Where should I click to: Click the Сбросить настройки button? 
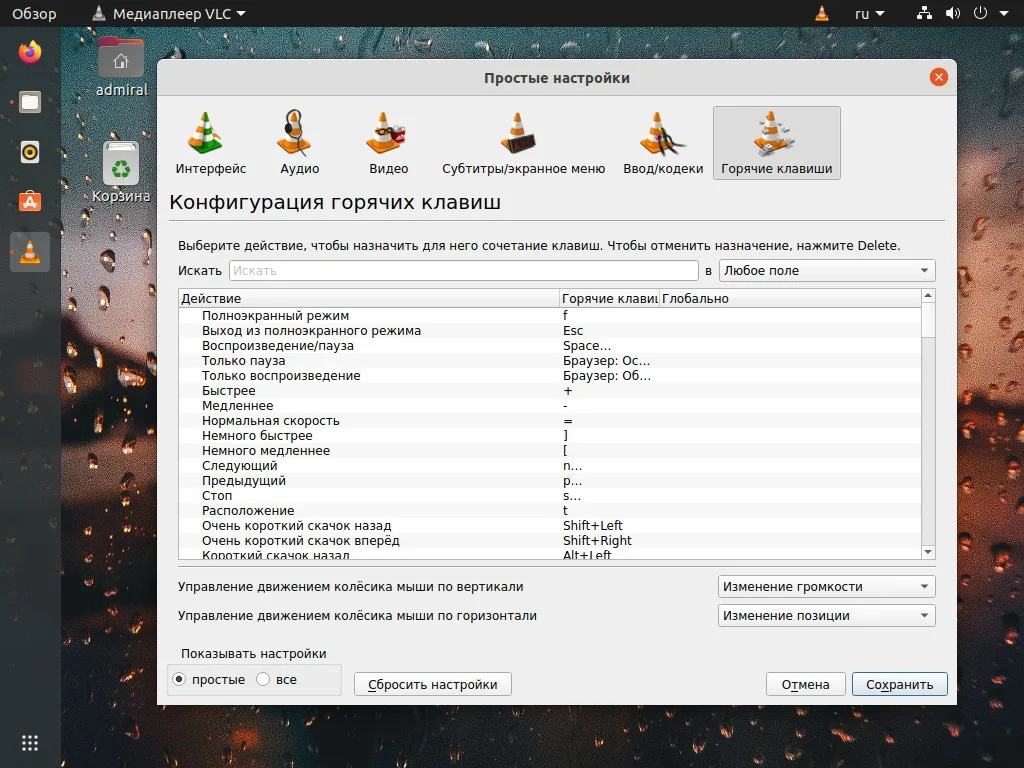432,684
